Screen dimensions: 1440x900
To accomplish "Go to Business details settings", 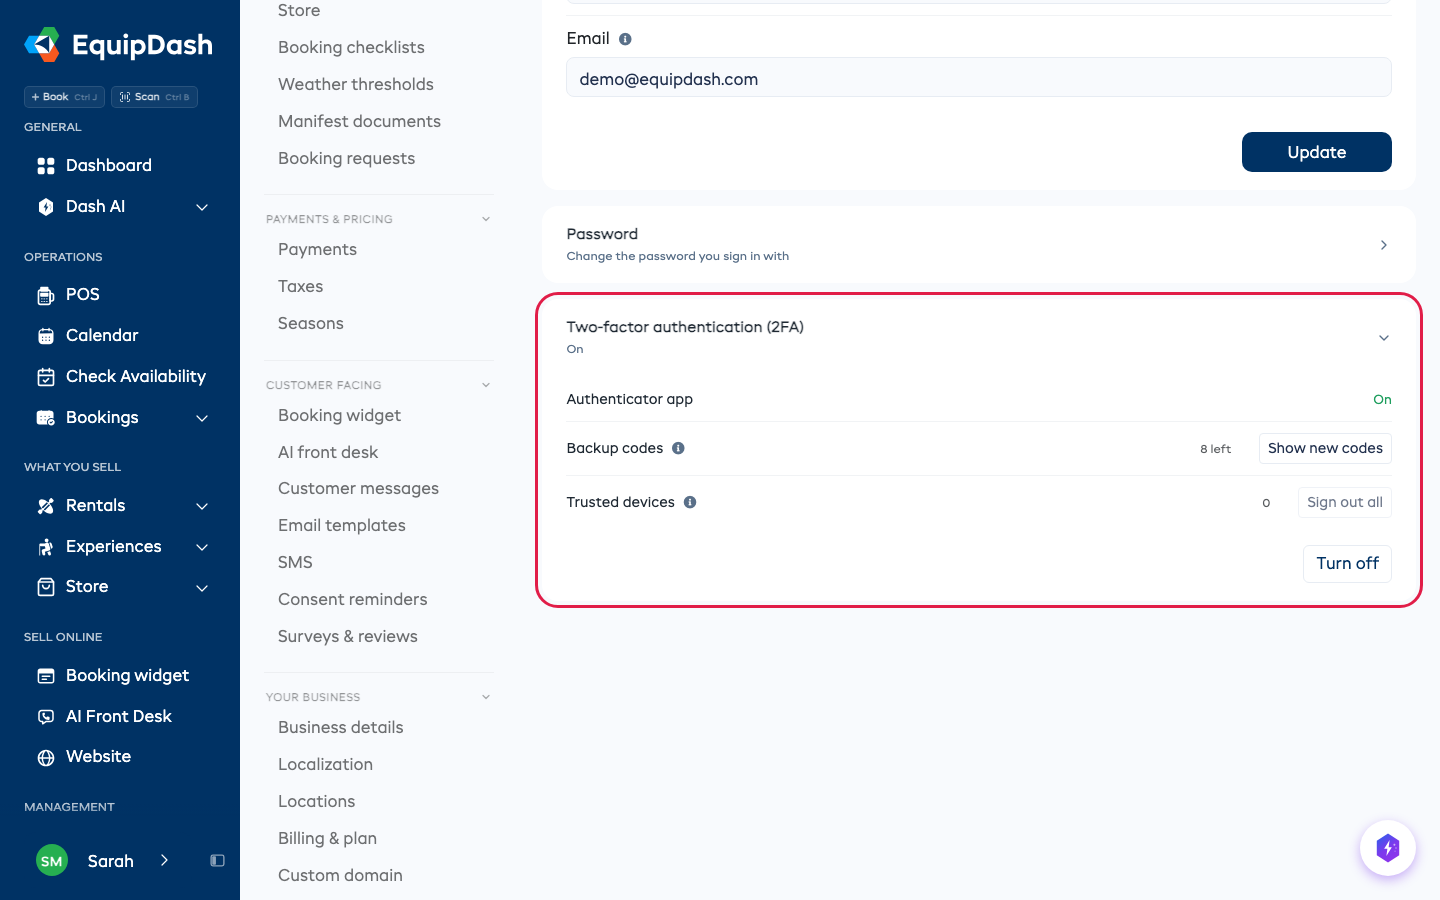I will click(341, 727).
